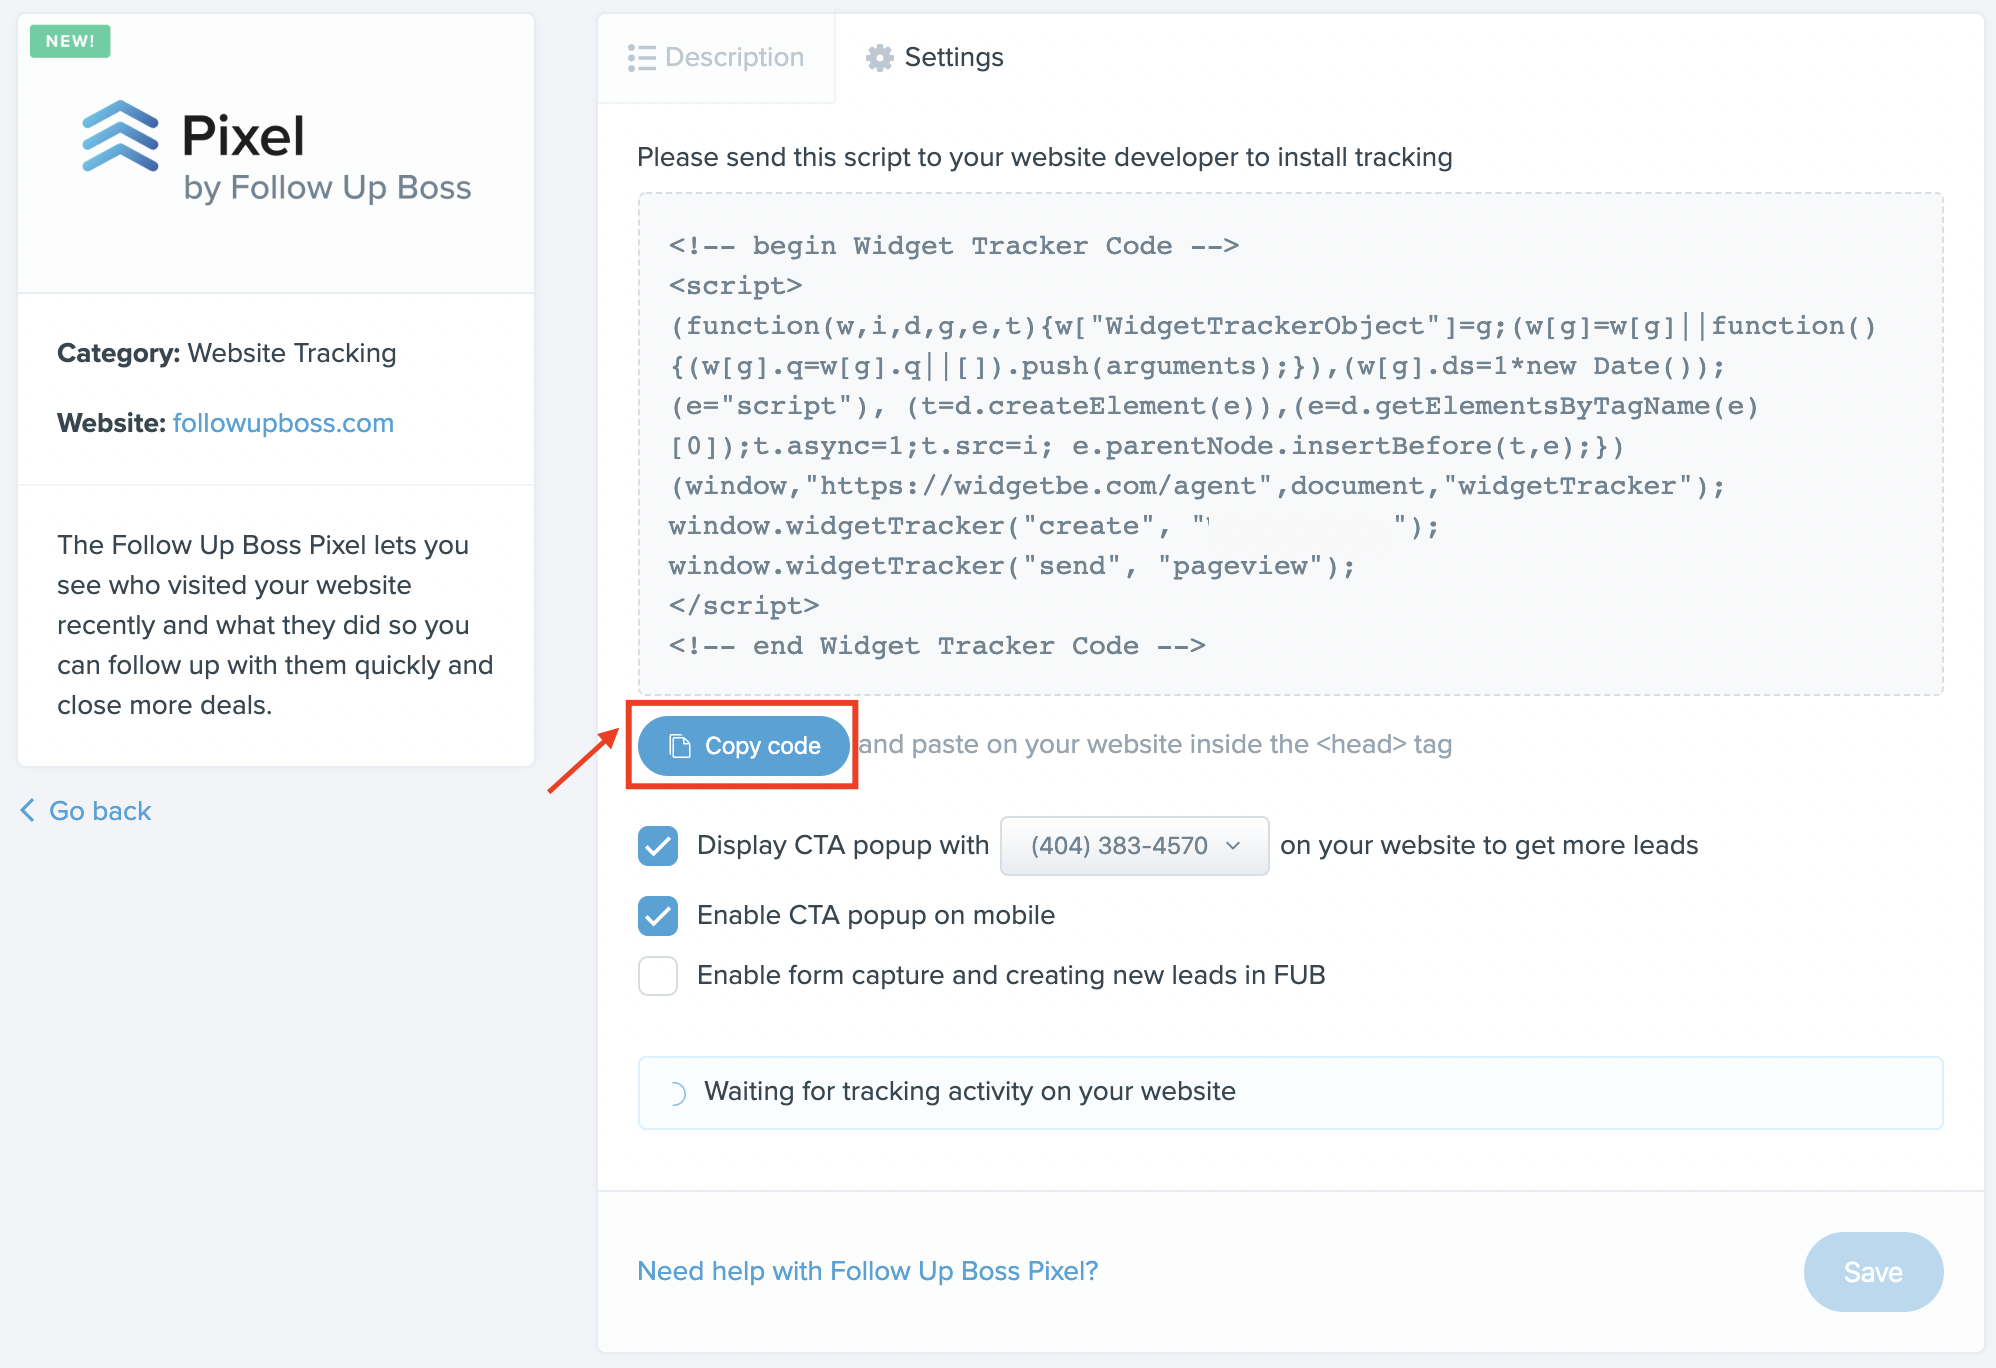Click 'Waiting for tracking activity on your website'
The height and width of the screenshot is (1368, 1996).
pos(970,1091)
